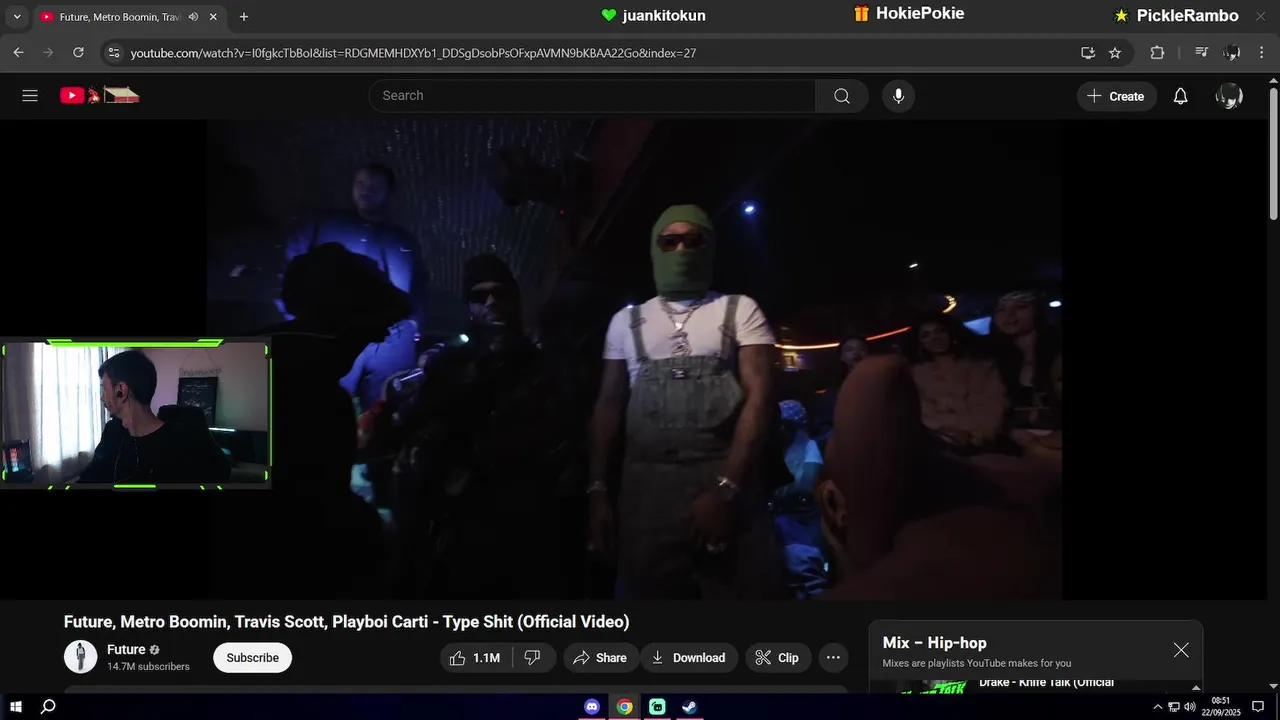Image resolution: width=1280 pixels, height=720 pixels.
Task: Open the tab search dropdown arrow
Action: tap(16, 17)
